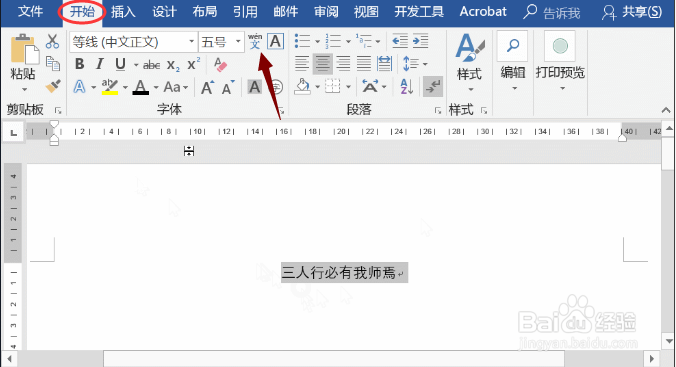Open the 布局 ribbon tab

204,12
